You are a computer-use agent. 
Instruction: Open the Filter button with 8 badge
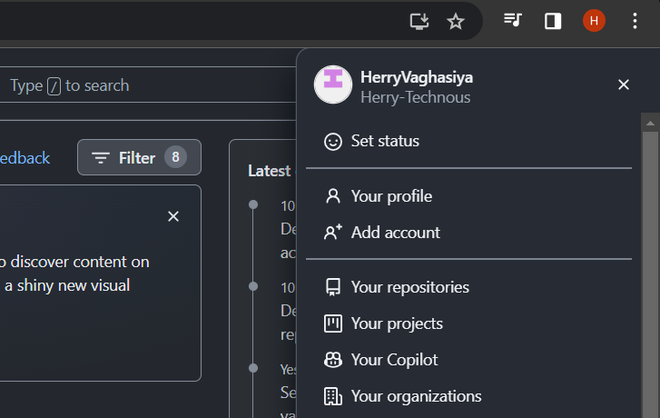coord(139,157)
